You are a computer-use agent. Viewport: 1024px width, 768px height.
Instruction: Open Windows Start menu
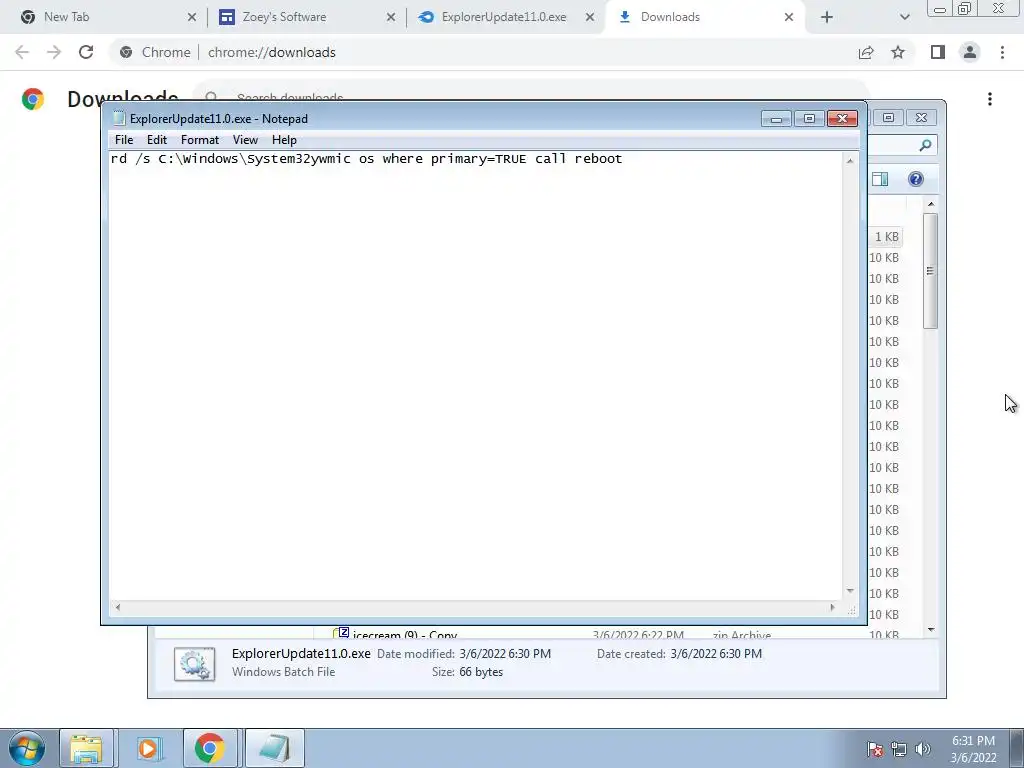[27, 748]
